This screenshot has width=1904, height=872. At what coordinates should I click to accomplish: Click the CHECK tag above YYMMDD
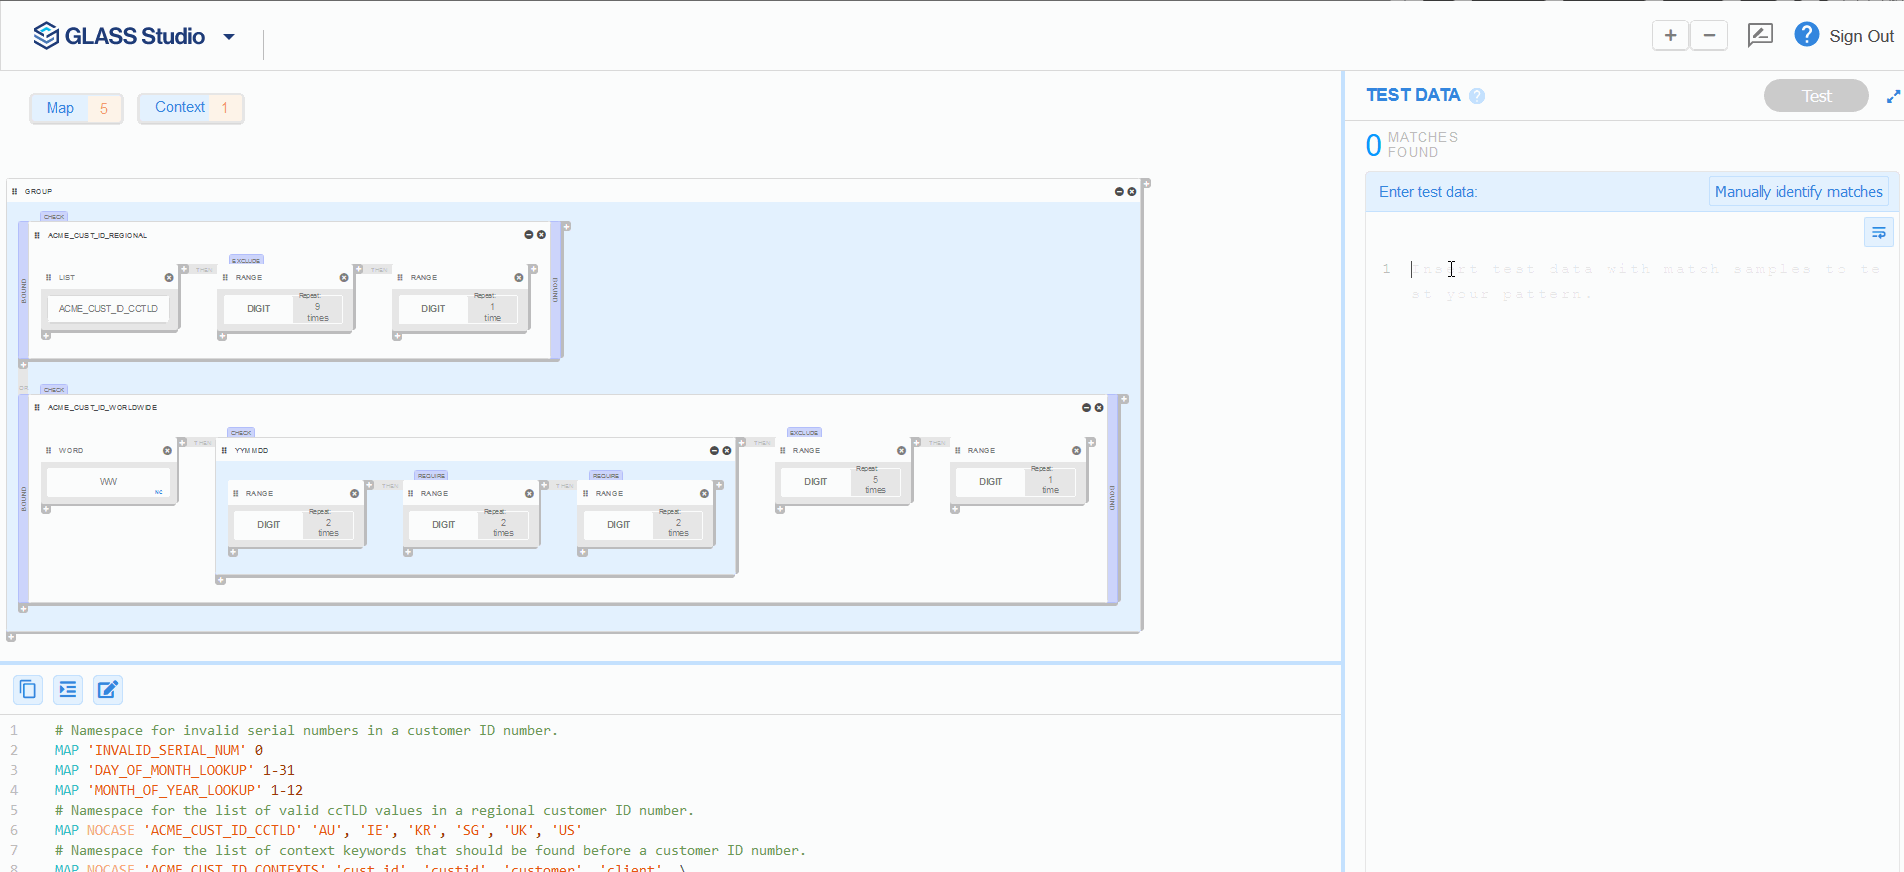tap(241, 433)
